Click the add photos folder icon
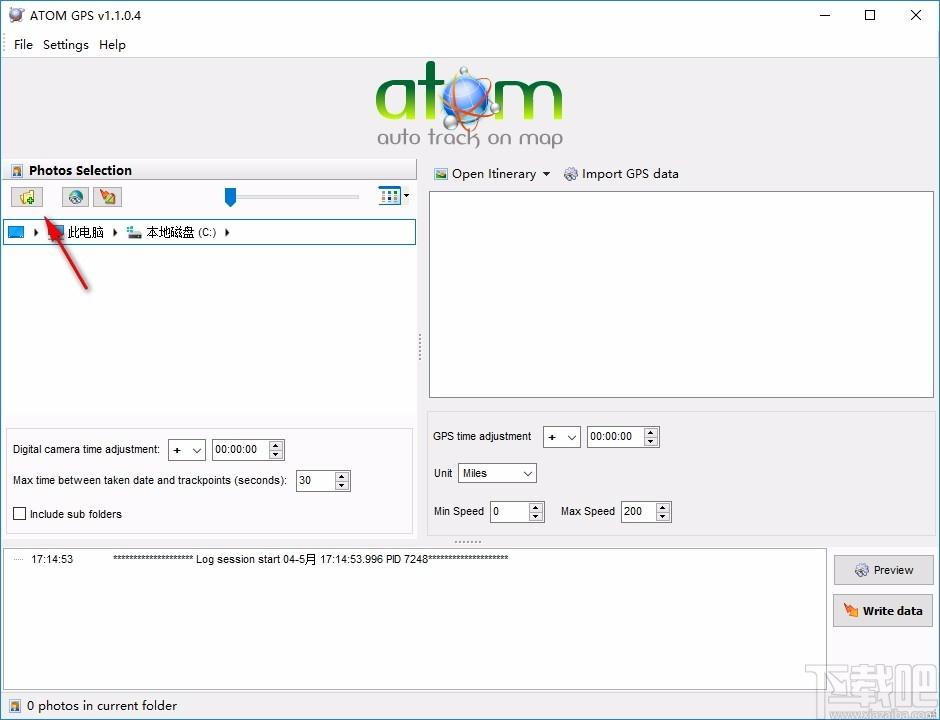The width and height of the screenshot is (940, 720). [27, 197]
